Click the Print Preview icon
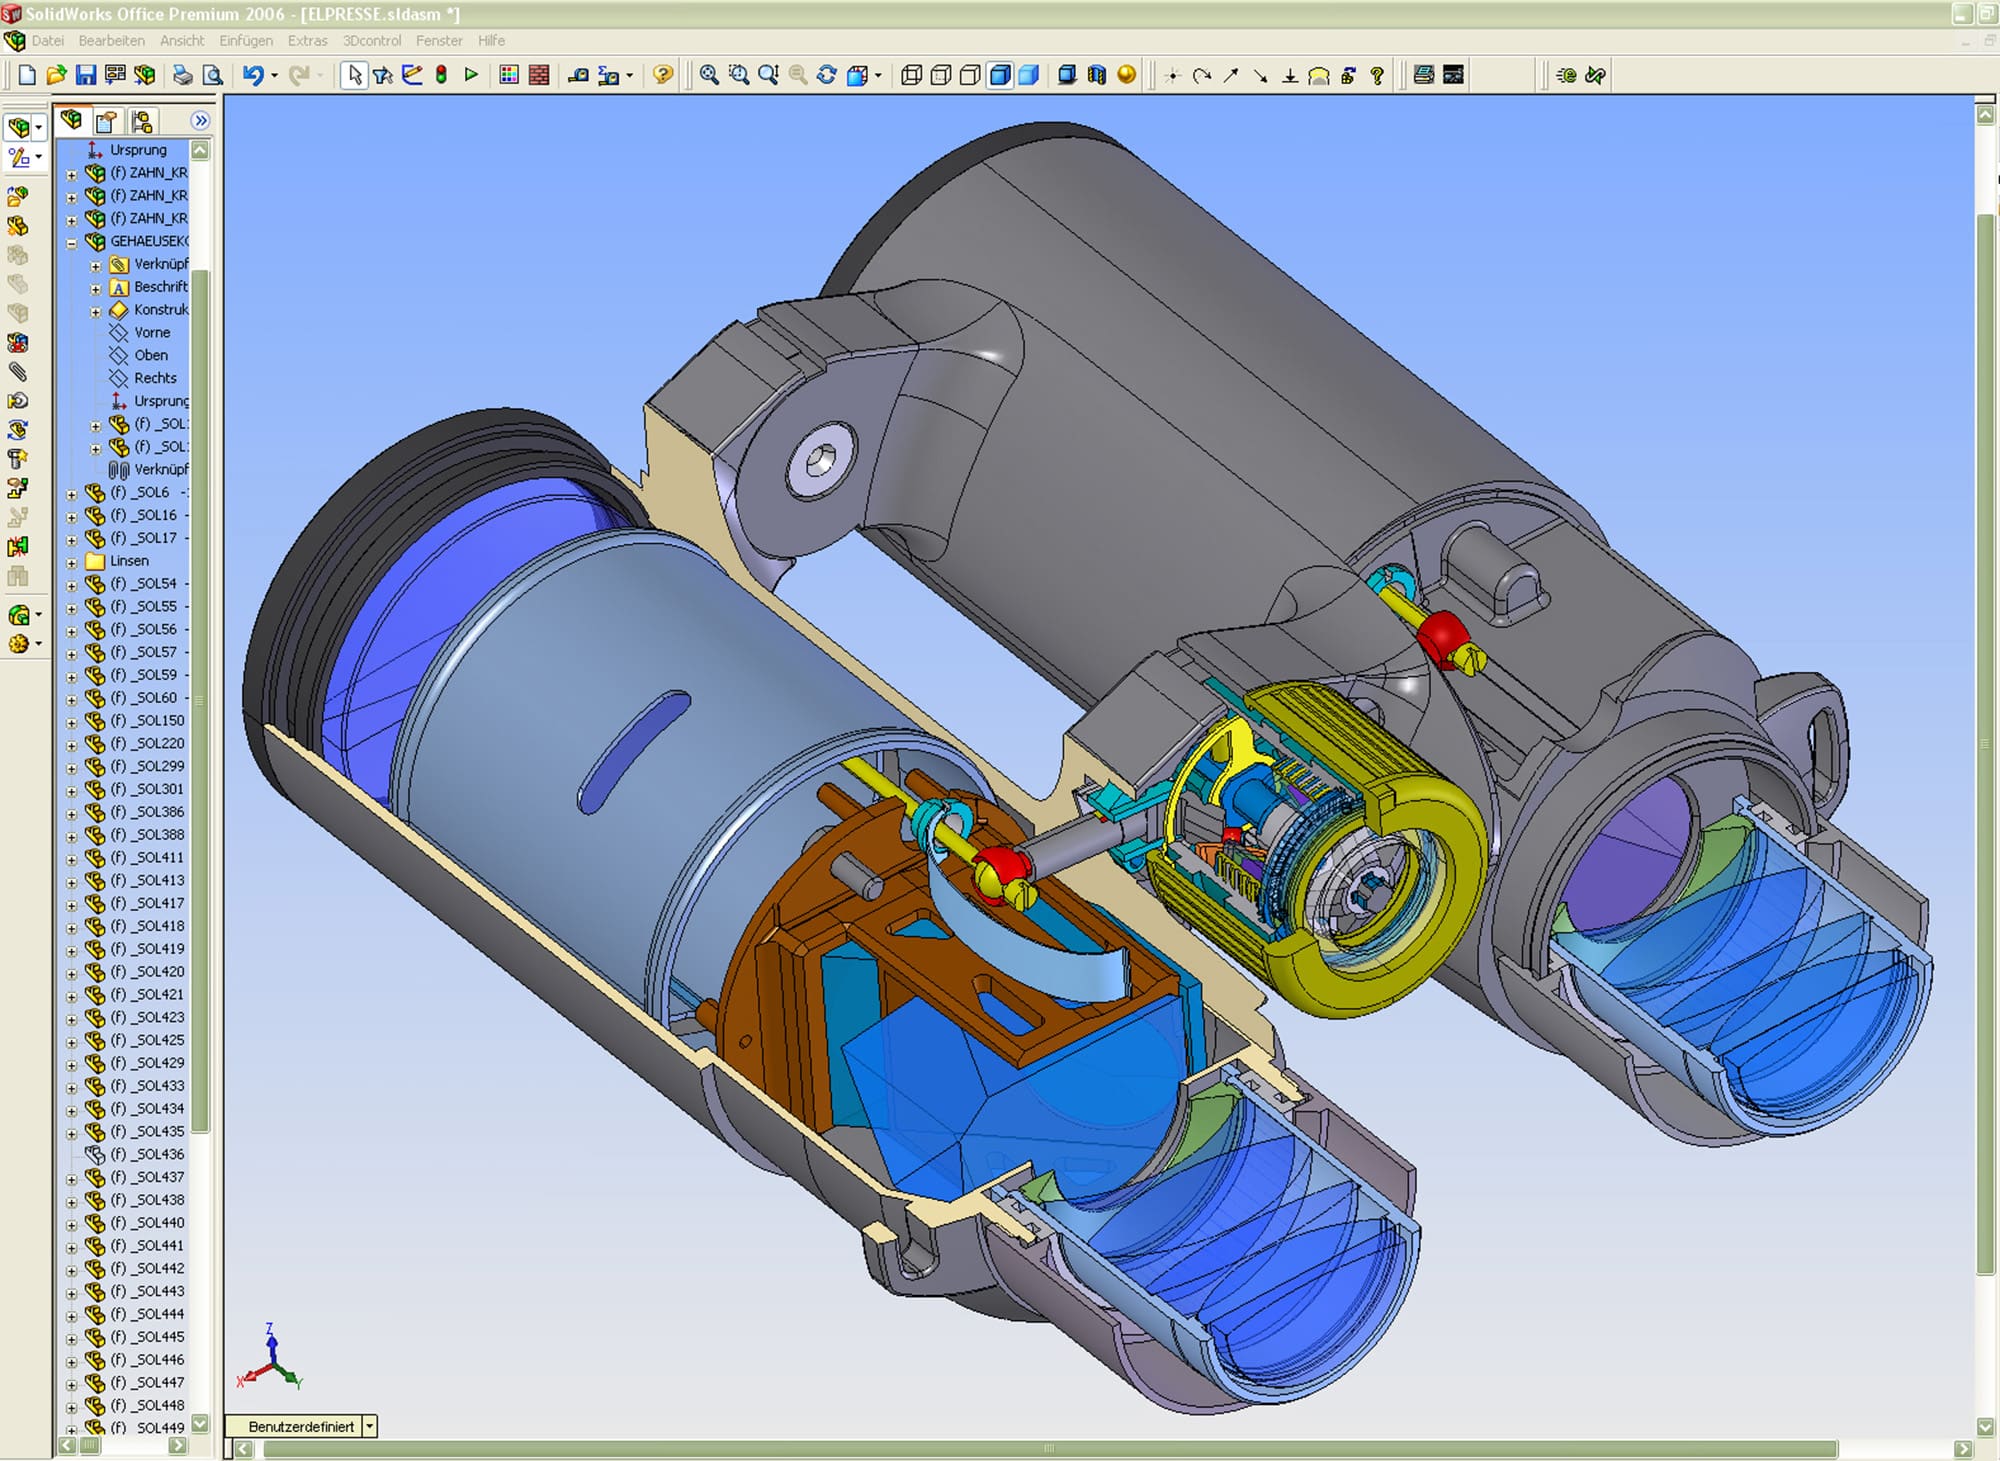The height and width of the screenshot is (1461, 2000). tap(212, 75)
